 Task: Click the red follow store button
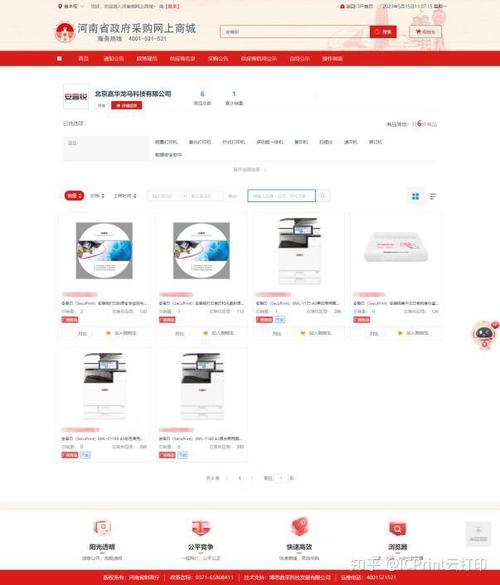[x=126, y=106]
